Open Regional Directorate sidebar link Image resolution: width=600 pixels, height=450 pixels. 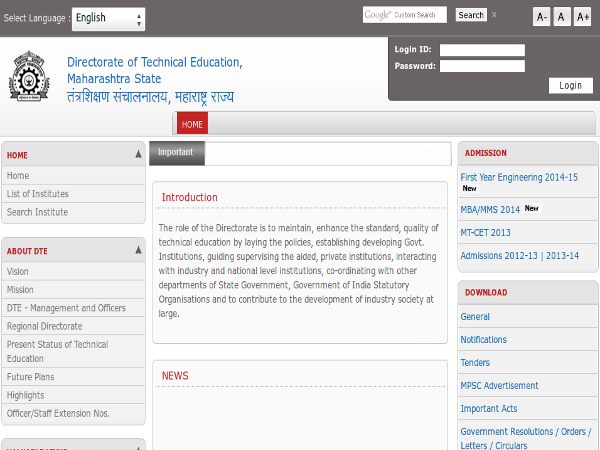44,326
